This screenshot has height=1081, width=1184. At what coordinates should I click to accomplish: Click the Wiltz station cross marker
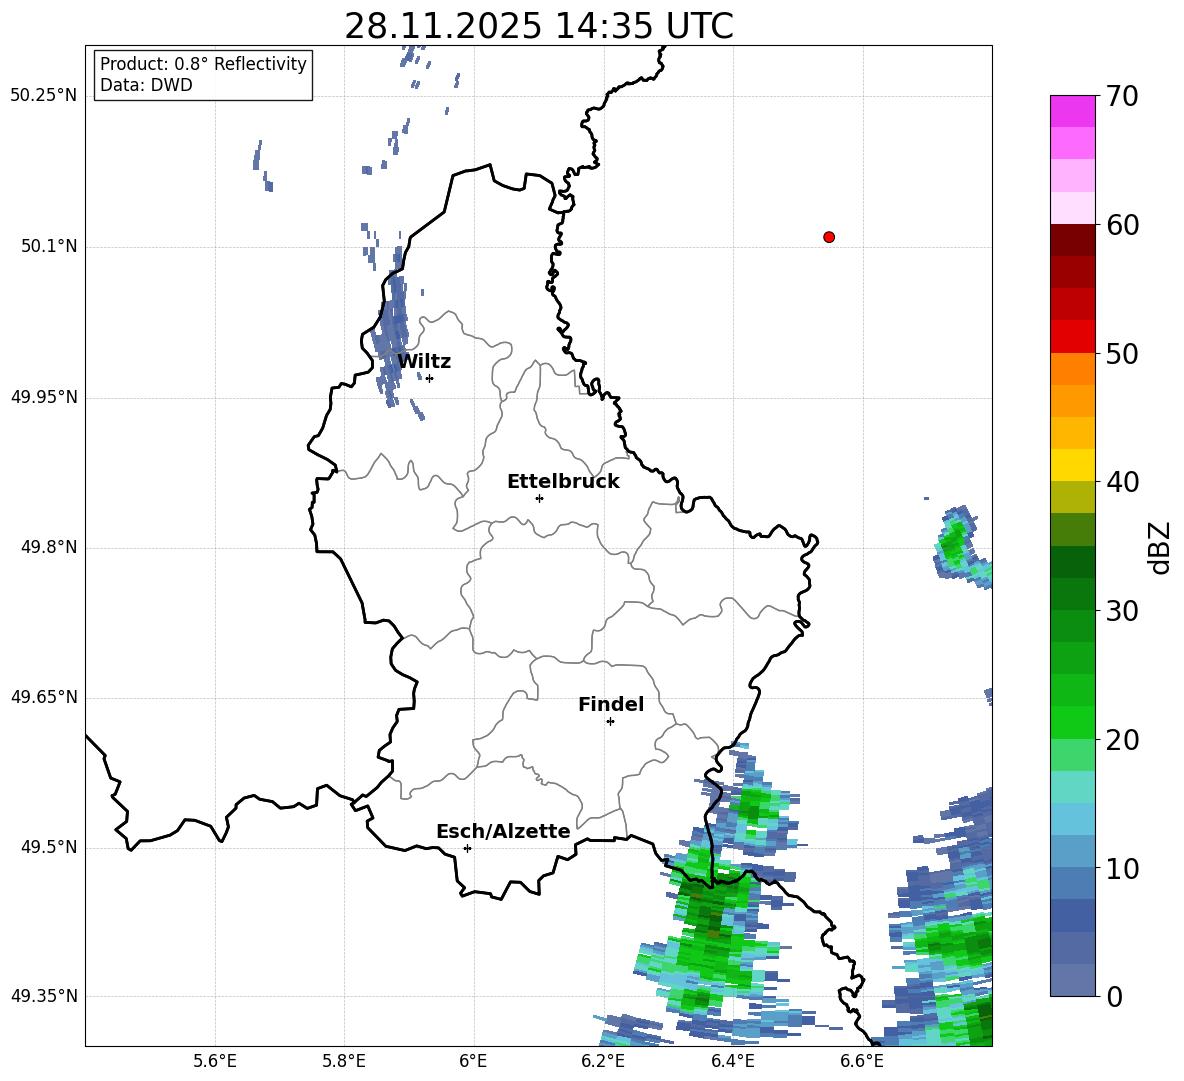429,378
